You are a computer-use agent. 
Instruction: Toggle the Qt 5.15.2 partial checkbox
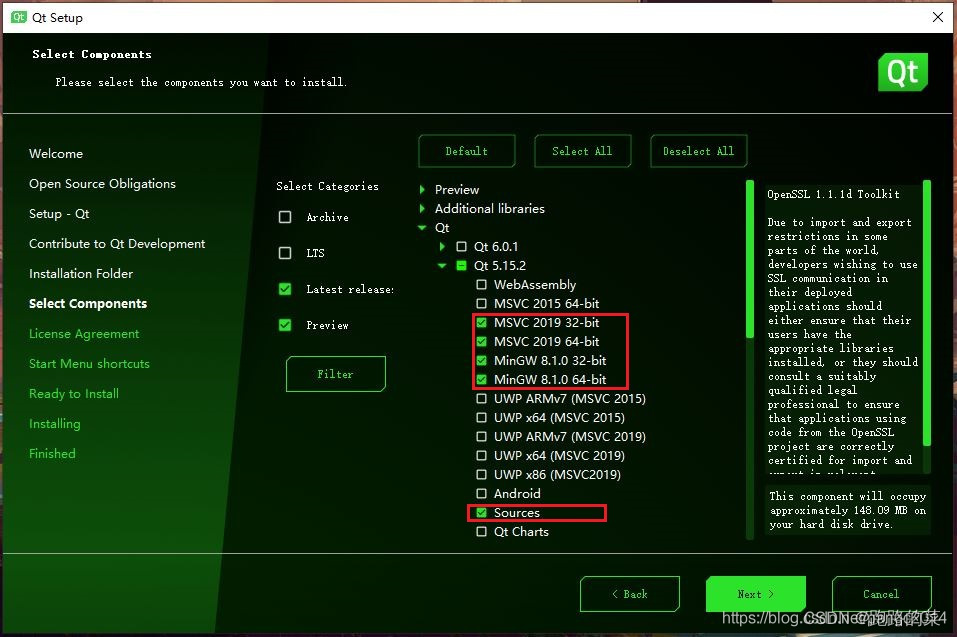coord(461,265)
